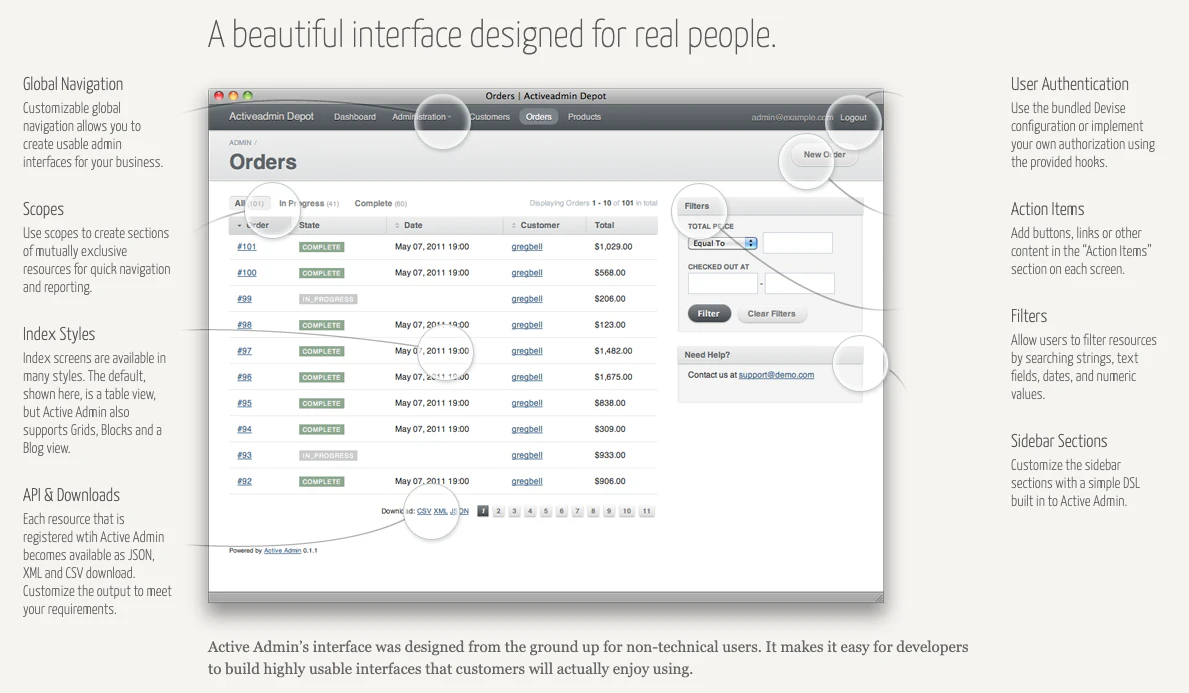Screen dimensions: 1189x693
Task: Click the Total column header
Action: [x=621, y=225]
